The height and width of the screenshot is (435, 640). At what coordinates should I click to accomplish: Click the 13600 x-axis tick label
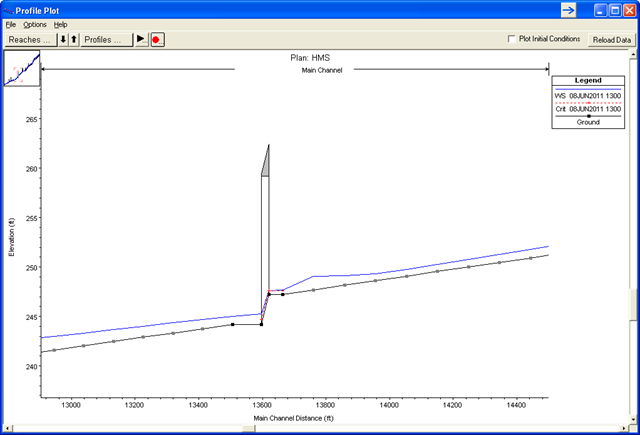tap(262, 405)
